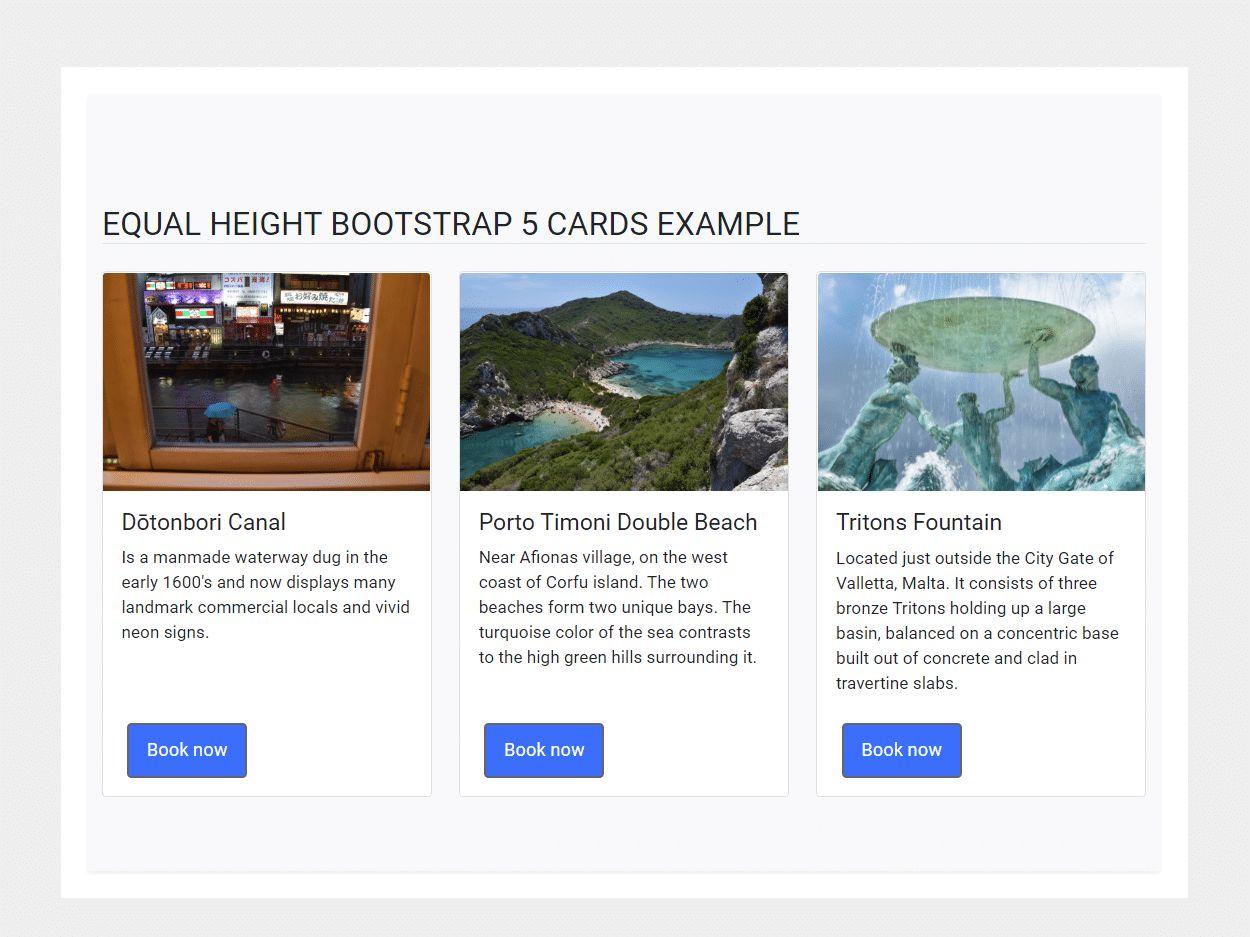Open the Dōtonbori Canal card photo

tap(267, 381)
